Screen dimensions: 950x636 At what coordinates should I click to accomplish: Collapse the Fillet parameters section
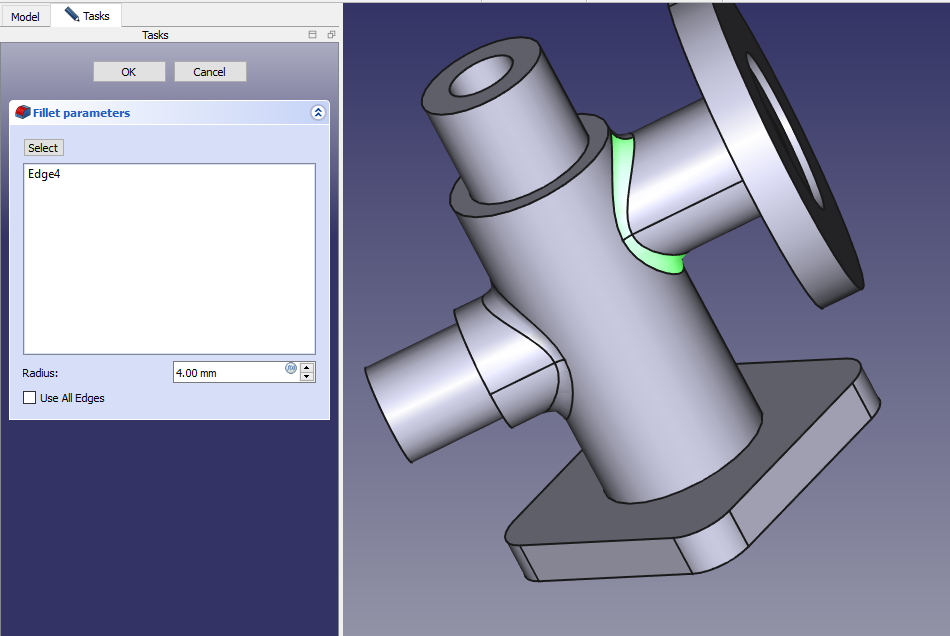[318, 113]
